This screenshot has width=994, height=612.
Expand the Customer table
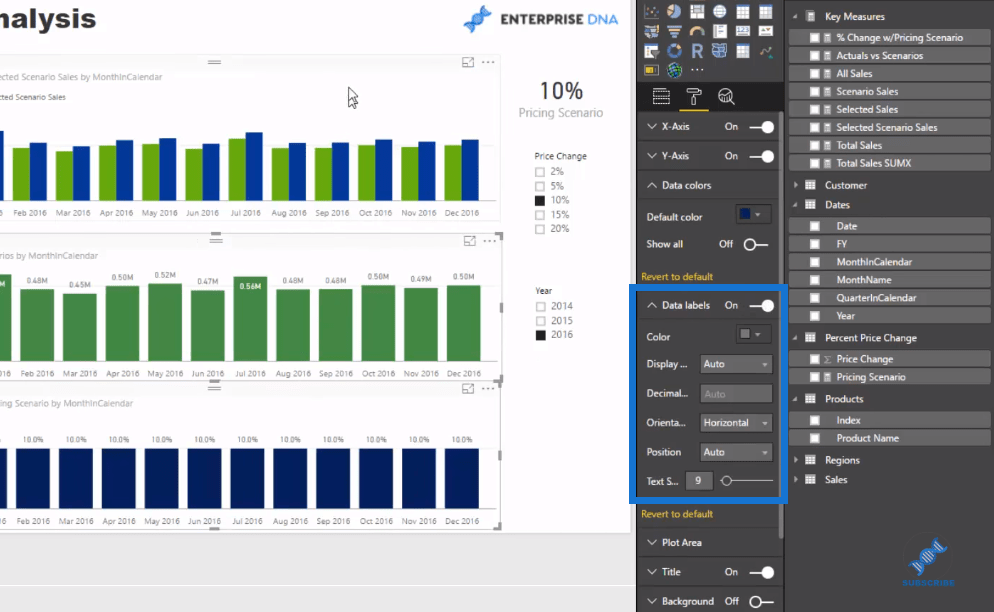click(x=796, y=185)
